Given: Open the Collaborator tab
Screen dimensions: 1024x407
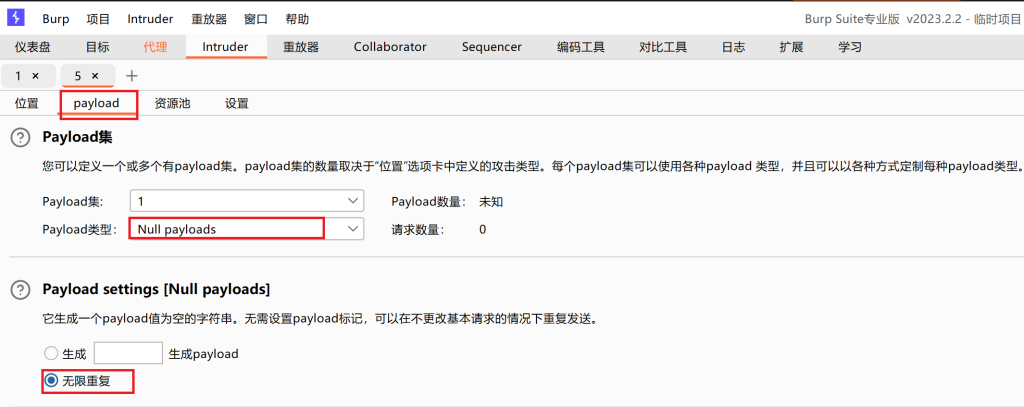Looking at the screenshot, I should (390, 47).
